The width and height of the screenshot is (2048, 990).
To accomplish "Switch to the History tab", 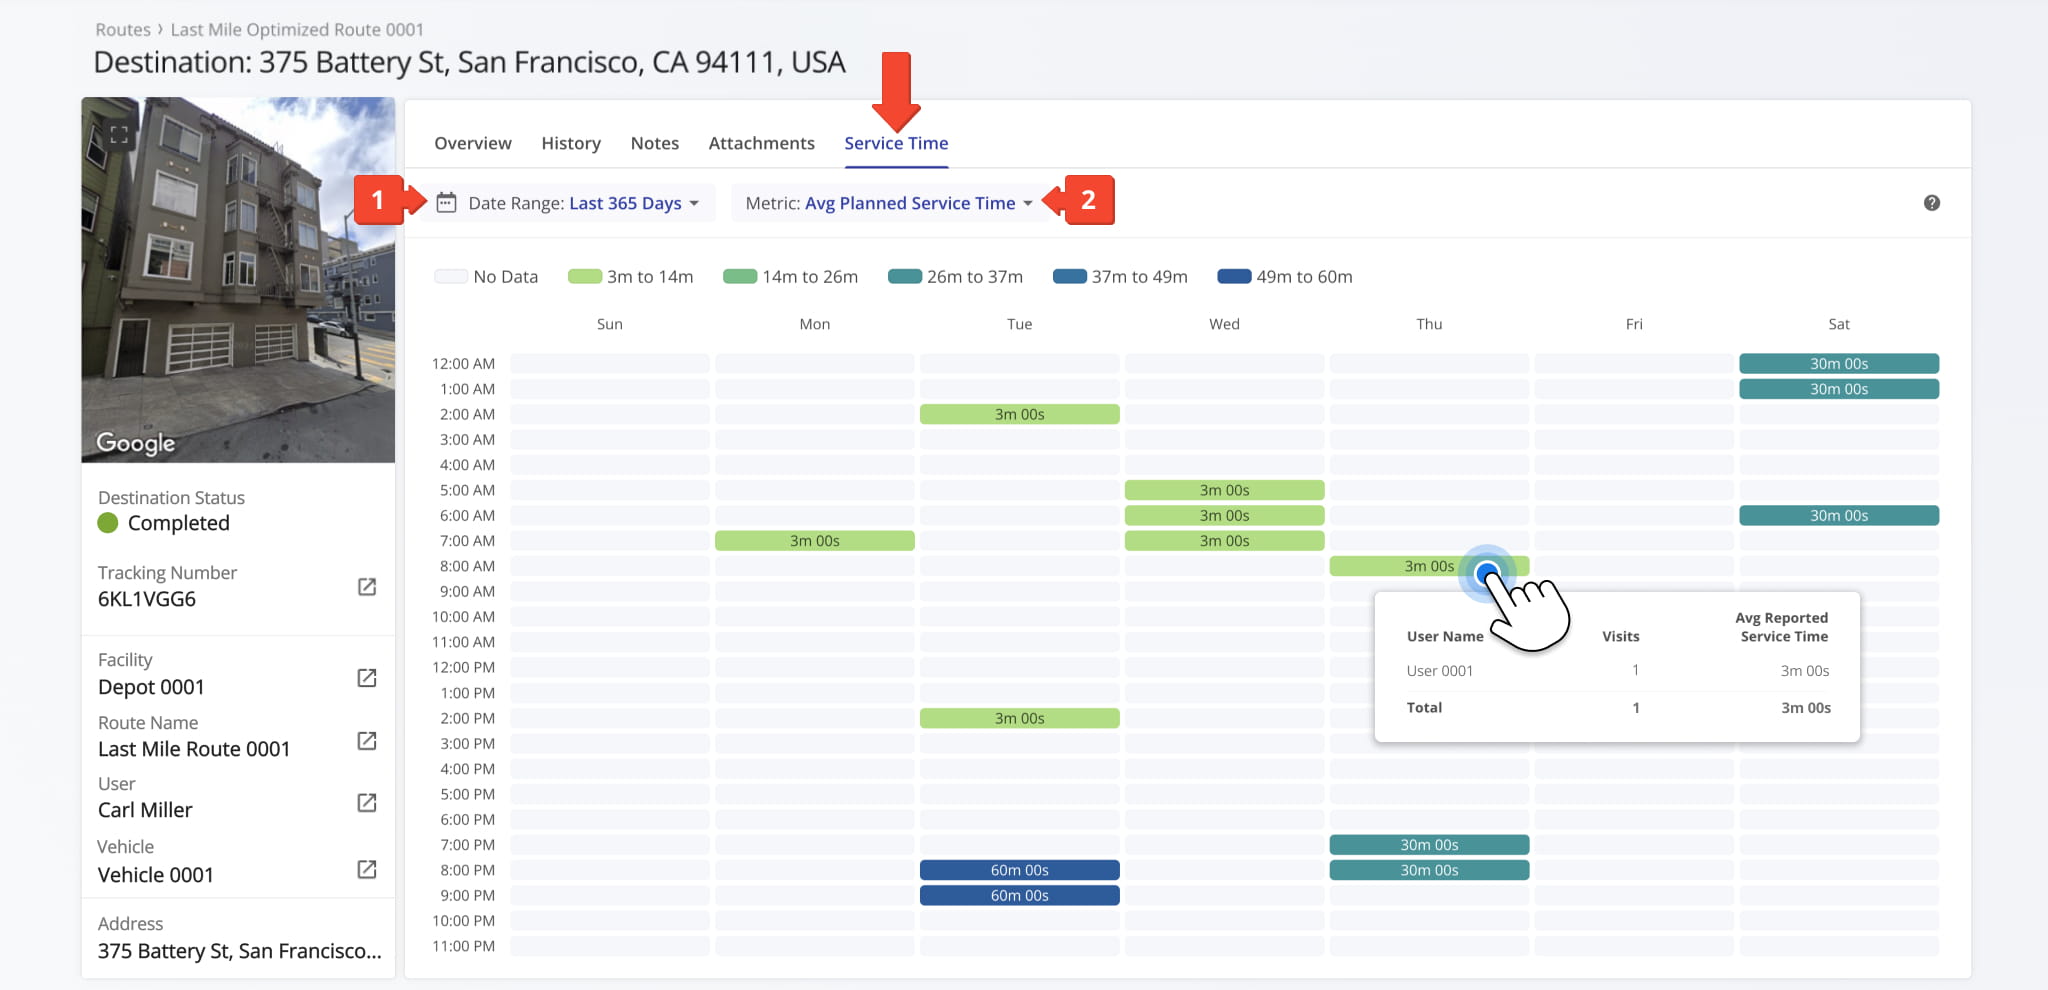I will point(570,142).
